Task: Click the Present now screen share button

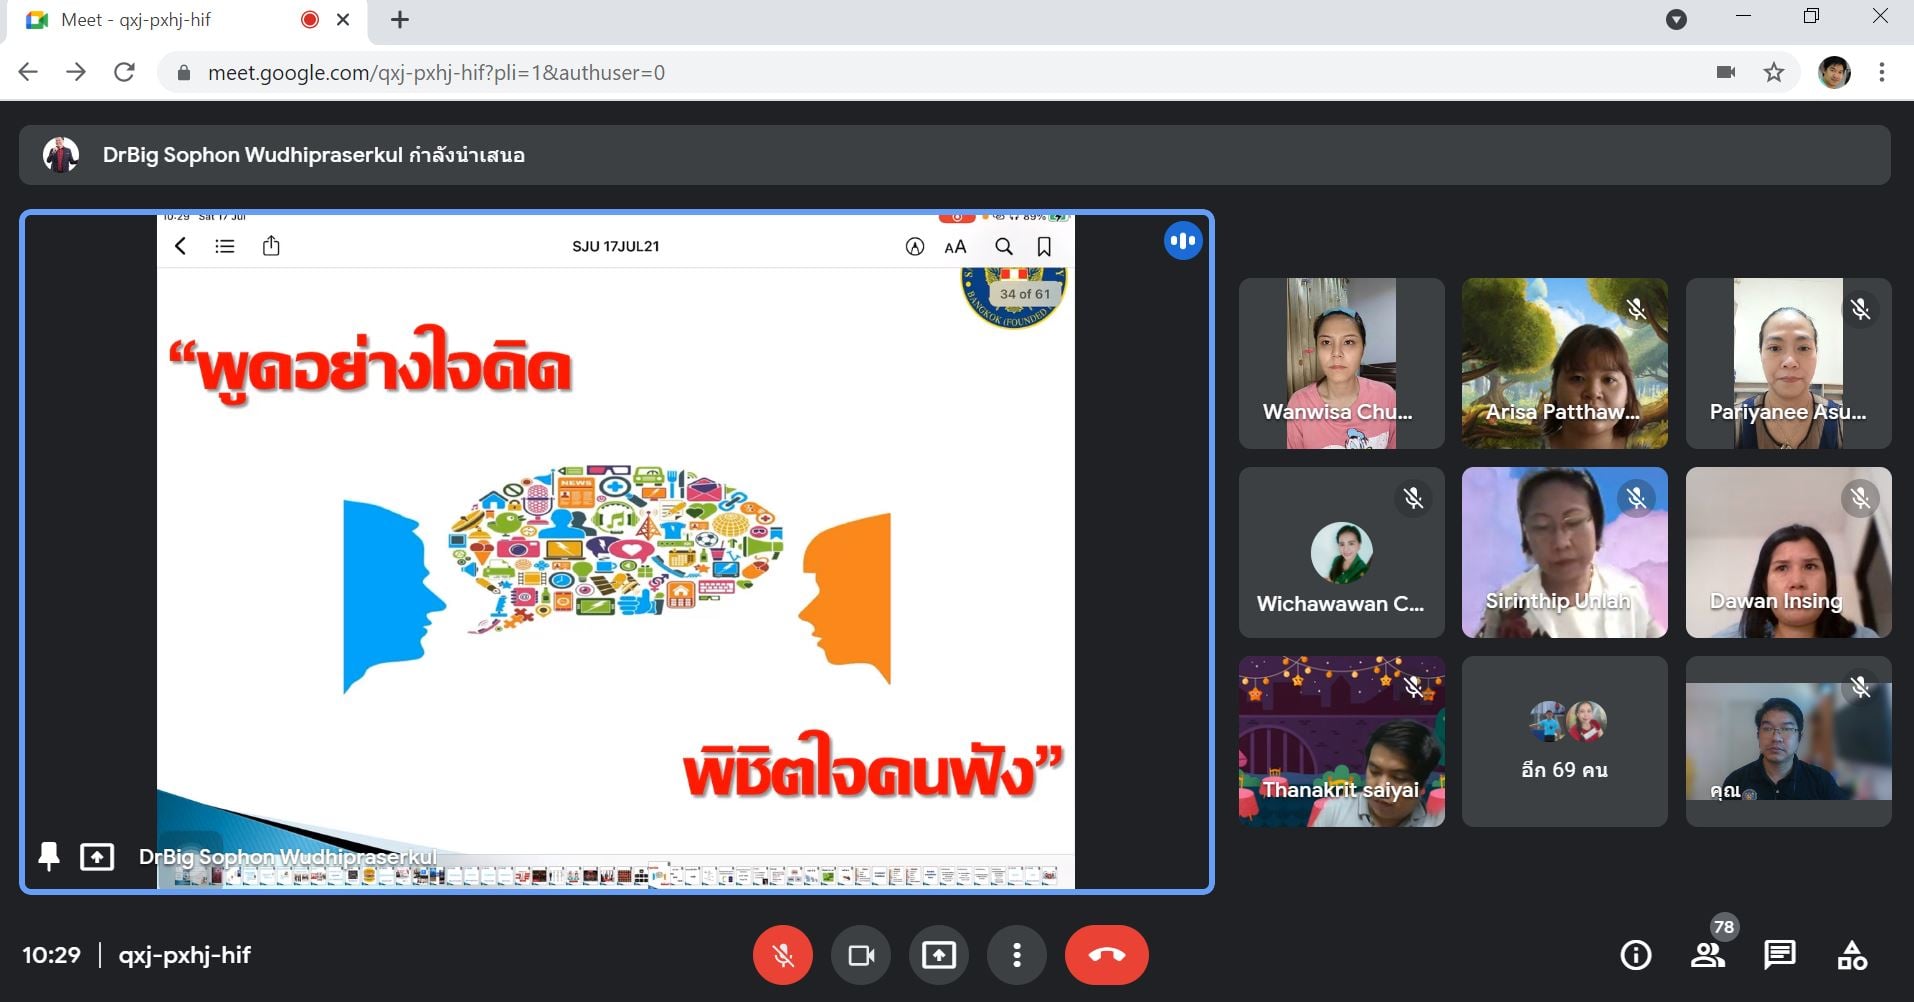Action: [938, 955]
